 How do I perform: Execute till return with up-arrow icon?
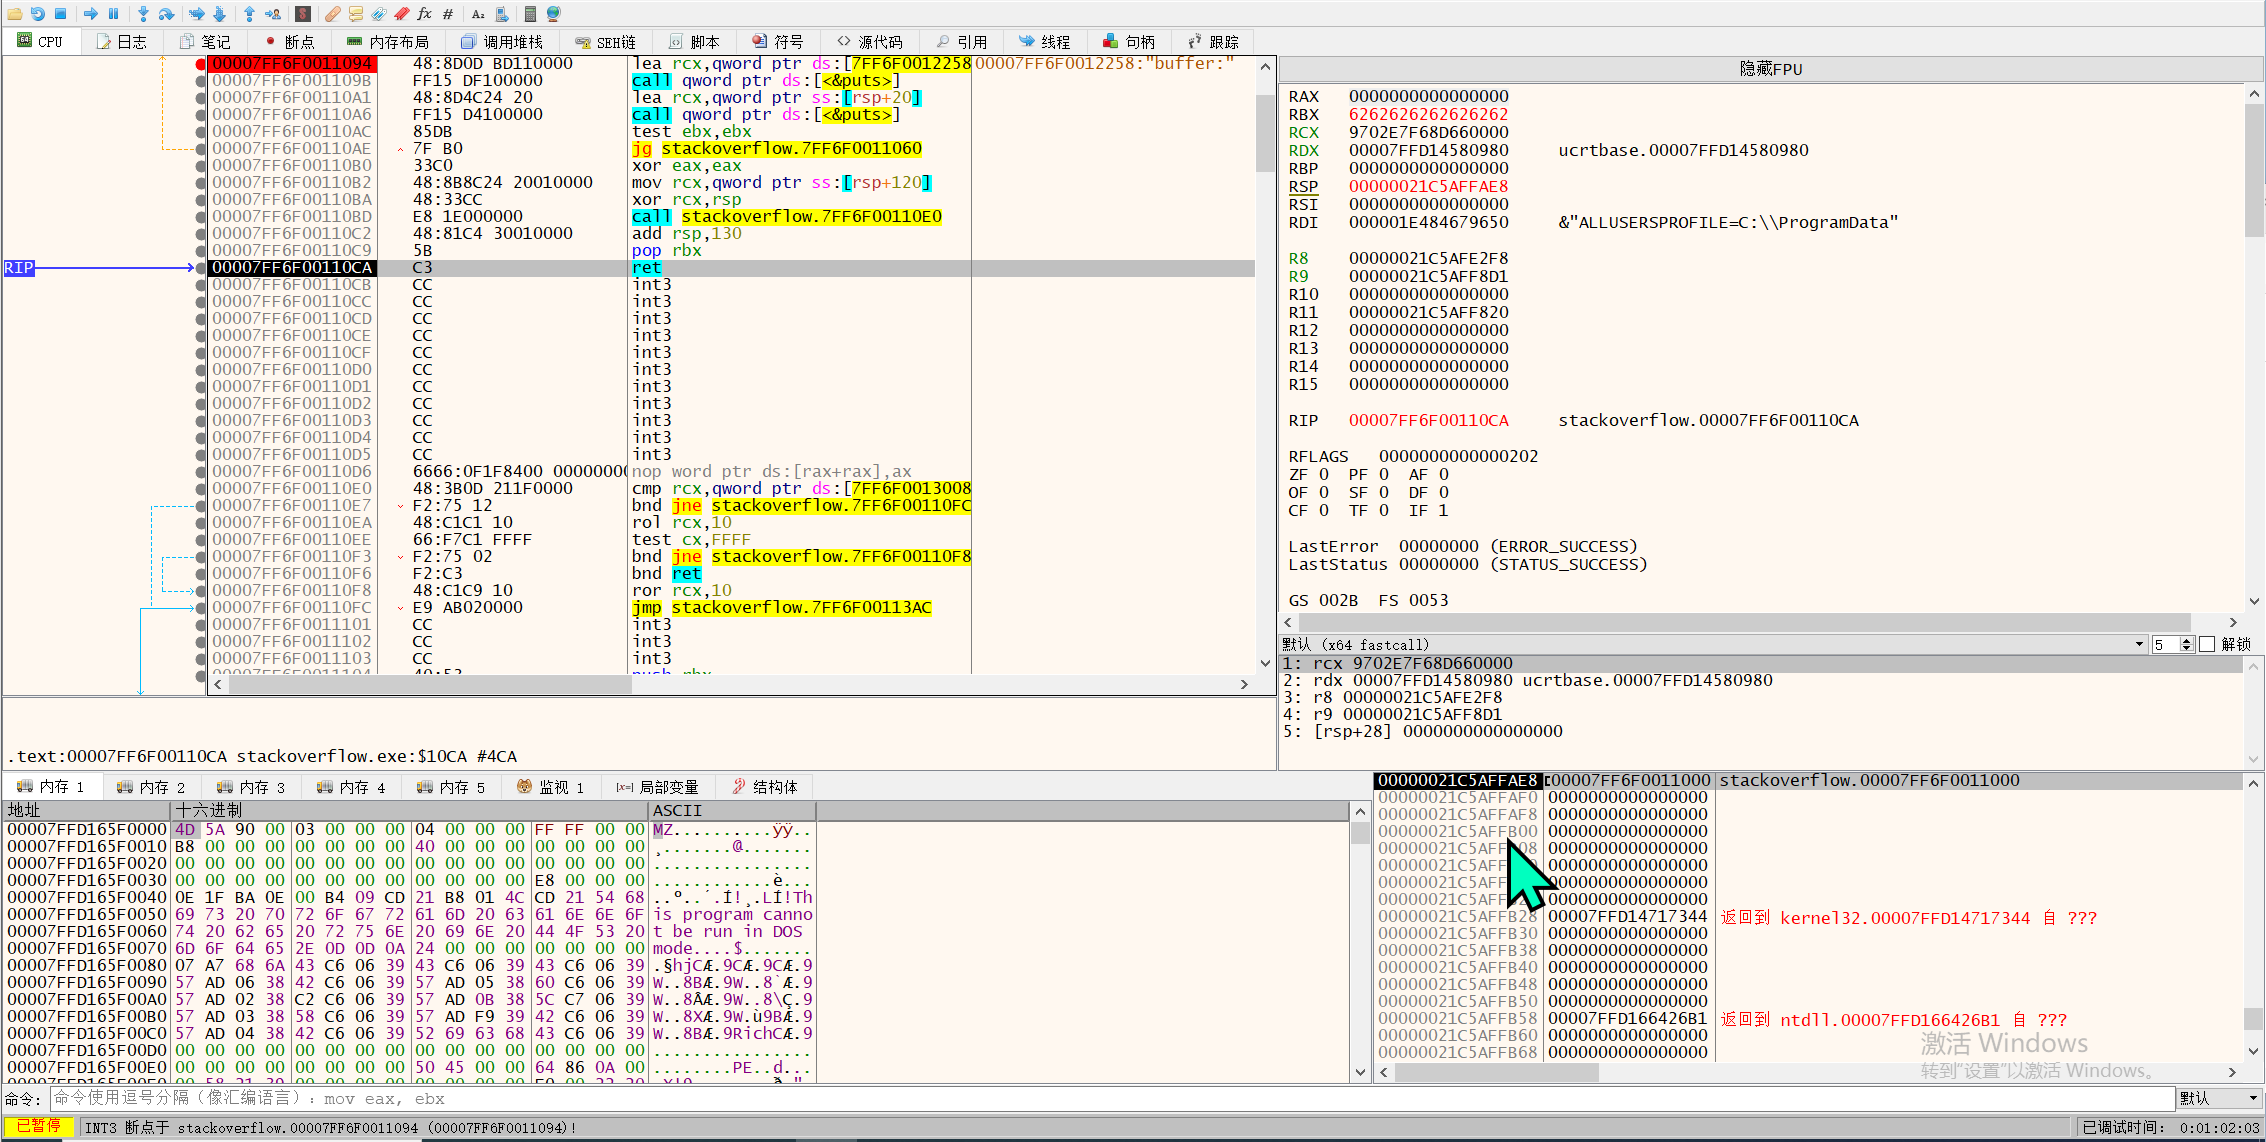[x=249, y=13]
